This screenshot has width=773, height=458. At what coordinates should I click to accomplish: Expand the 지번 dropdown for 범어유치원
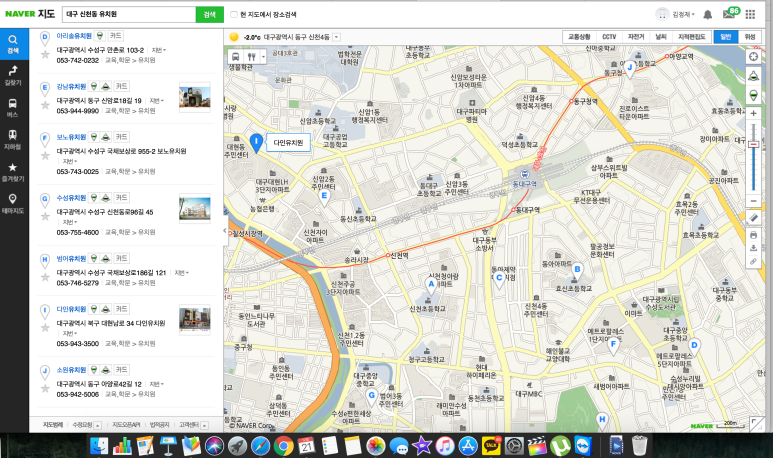(x=181, y=273)
